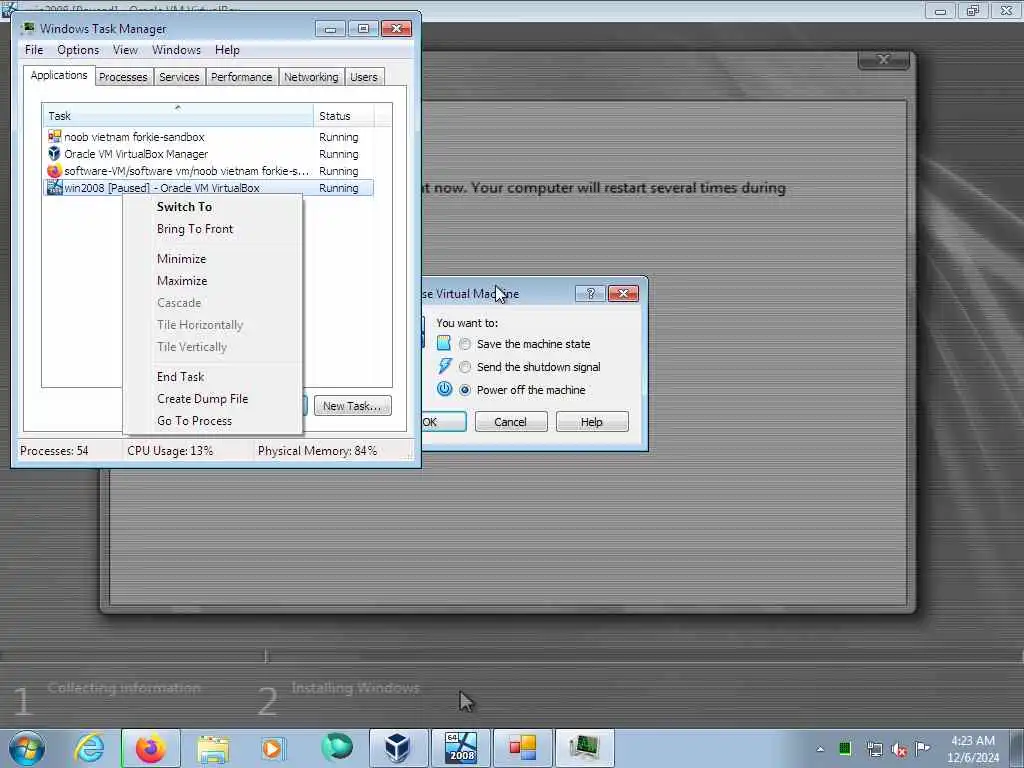This screenshot has height=768, width=1024.
Task: Click the teal round app icon in taskbar
Action: point(337,747)
